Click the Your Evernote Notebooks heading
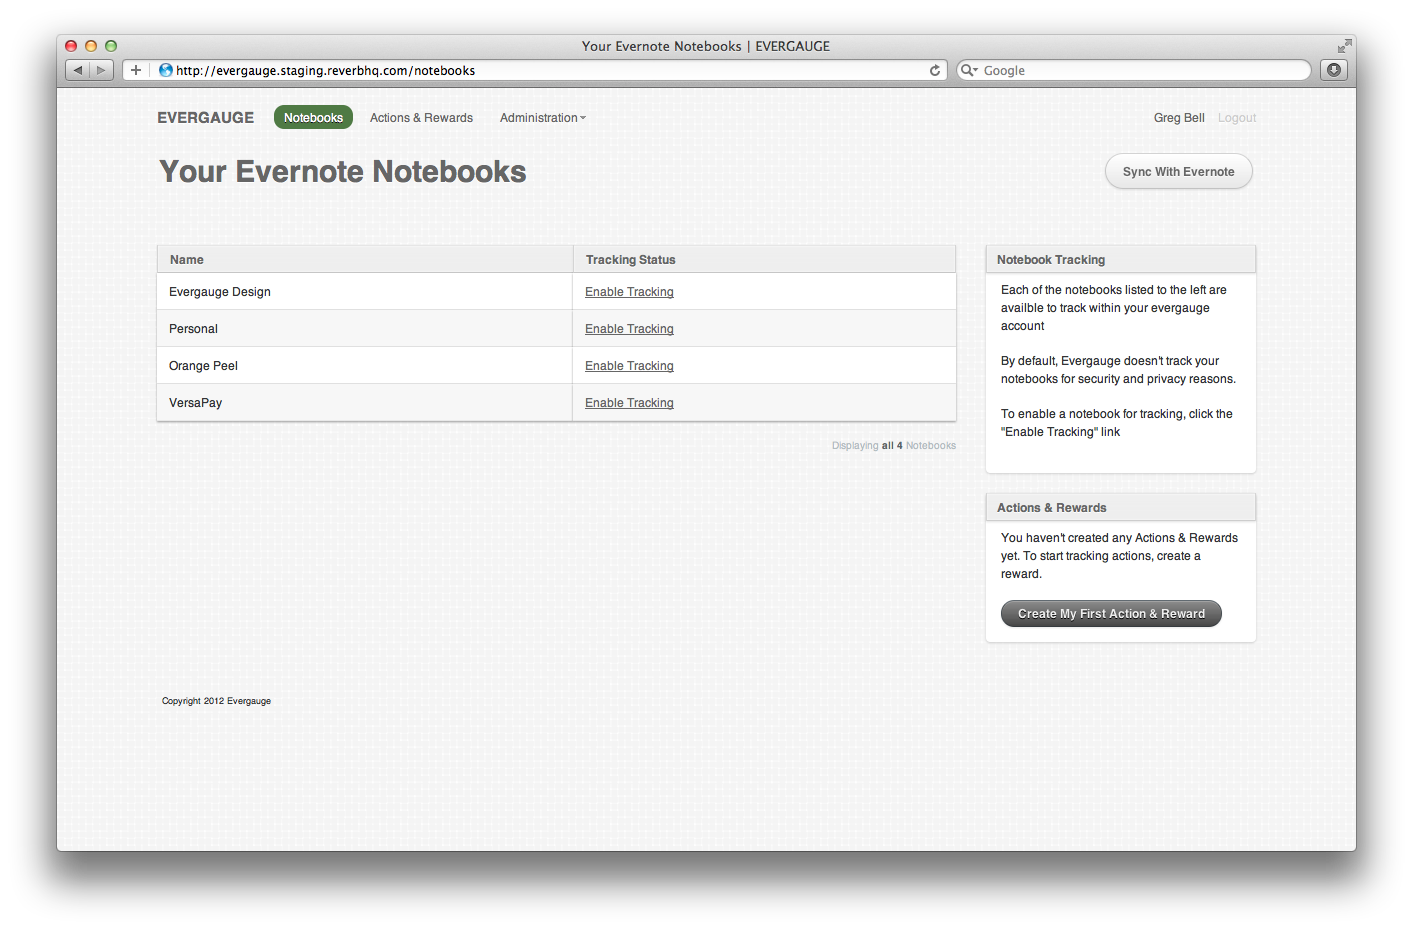 343,172
